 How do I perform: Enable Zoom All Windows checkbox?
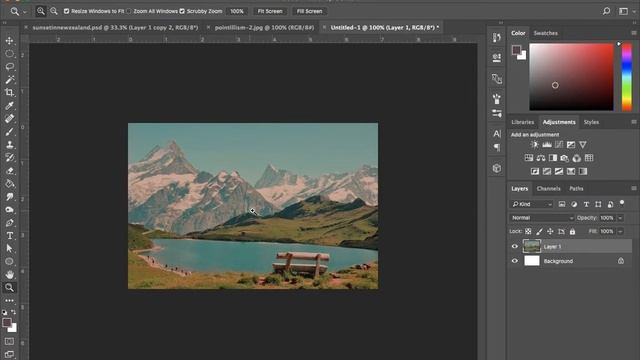tap(129, 11)
